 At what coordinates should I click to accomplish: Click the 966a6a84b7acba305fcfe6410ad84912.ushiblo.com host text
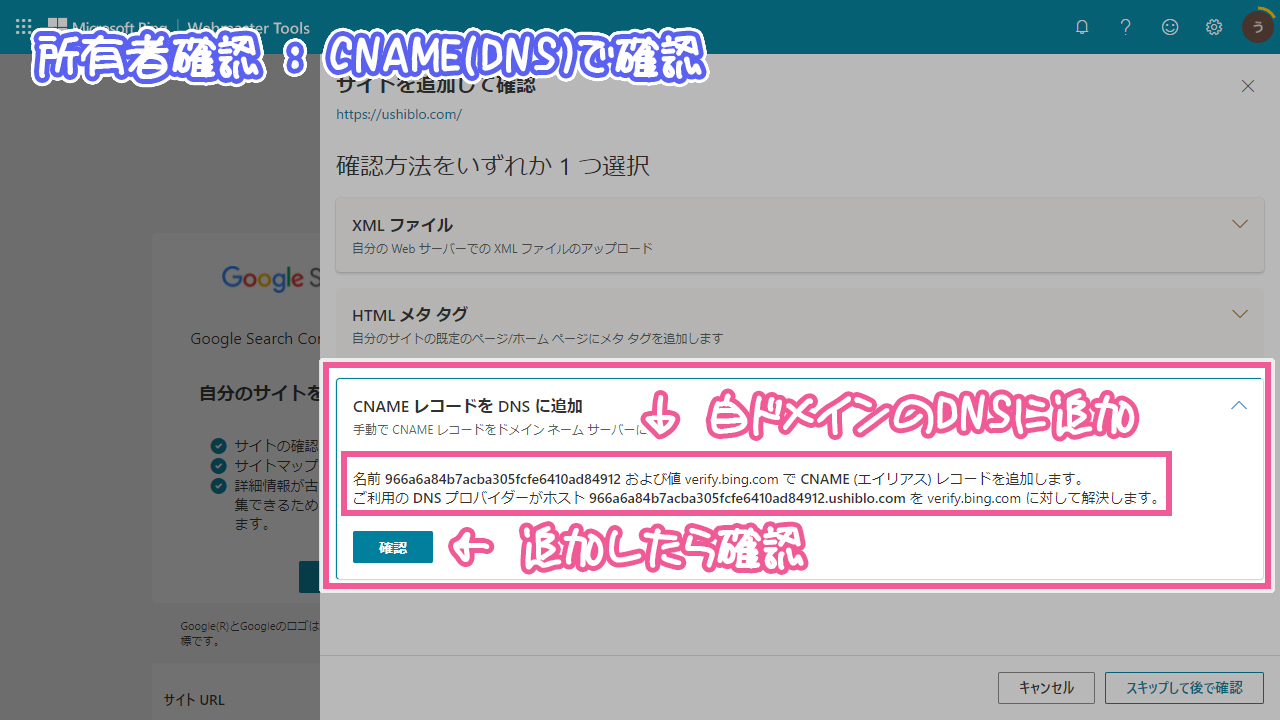coord(747,498)
